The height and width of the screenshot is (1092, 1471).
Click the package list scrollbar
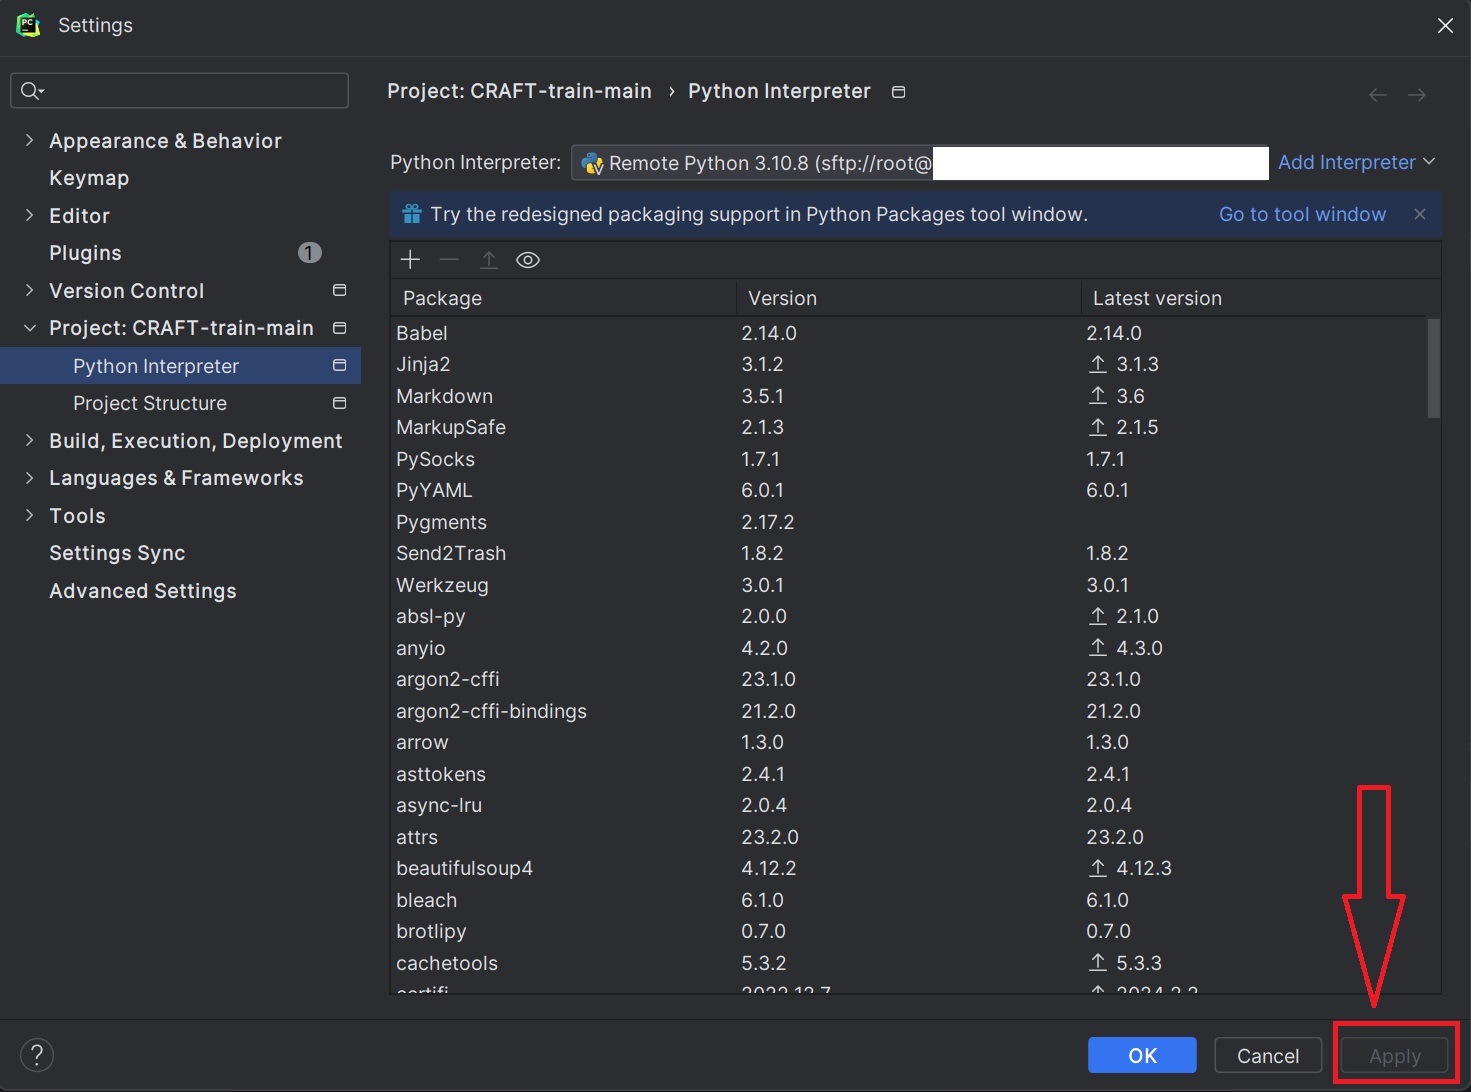click(1433, 368)
